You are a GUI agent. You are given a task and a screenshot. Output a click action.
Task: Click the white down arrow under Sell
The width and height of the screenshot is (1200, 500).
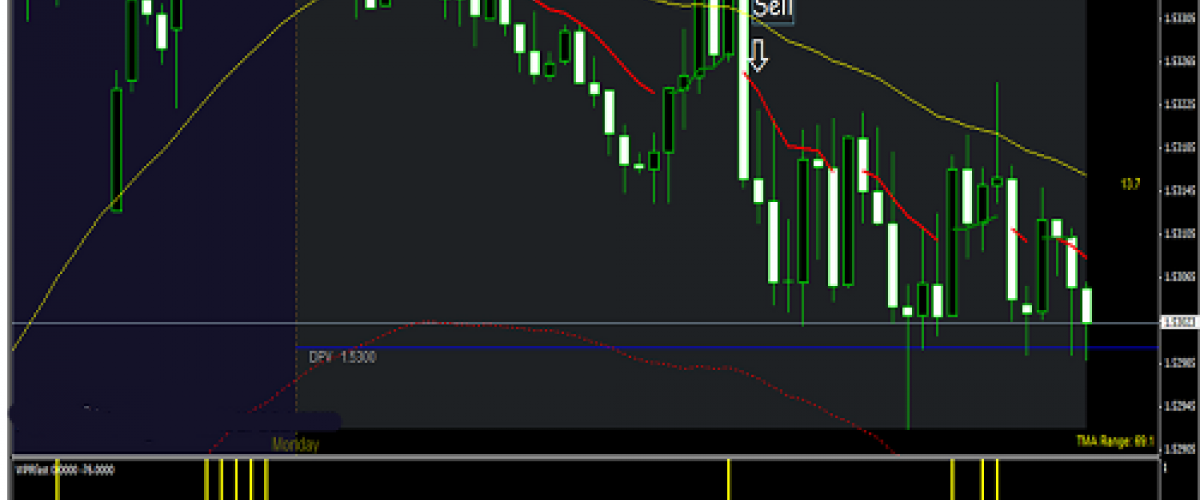pyautogui.click(x=757, y=56)
